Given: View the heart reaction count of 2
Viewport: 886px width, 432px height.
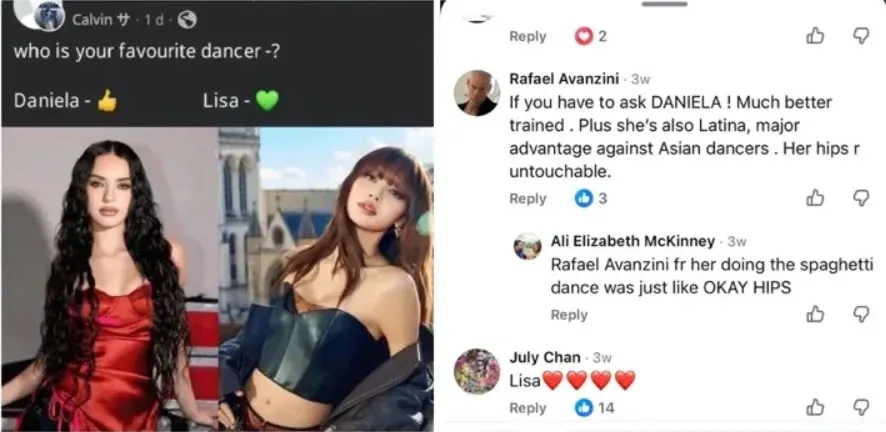Looking at the screenshot, I should [x=590, y=36].
